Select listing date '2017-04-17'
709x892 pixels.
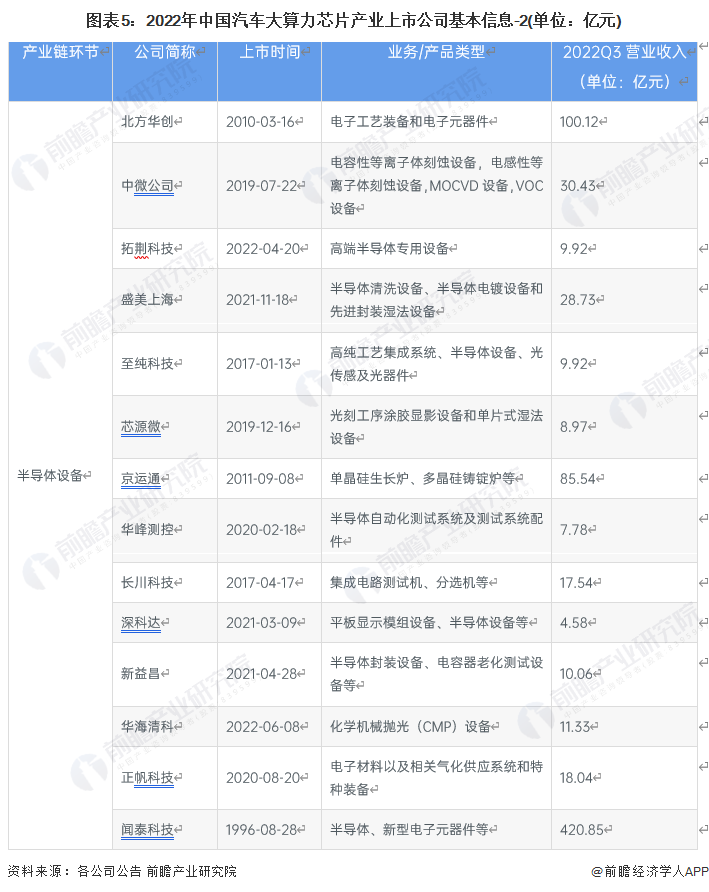tap(261, 583)
